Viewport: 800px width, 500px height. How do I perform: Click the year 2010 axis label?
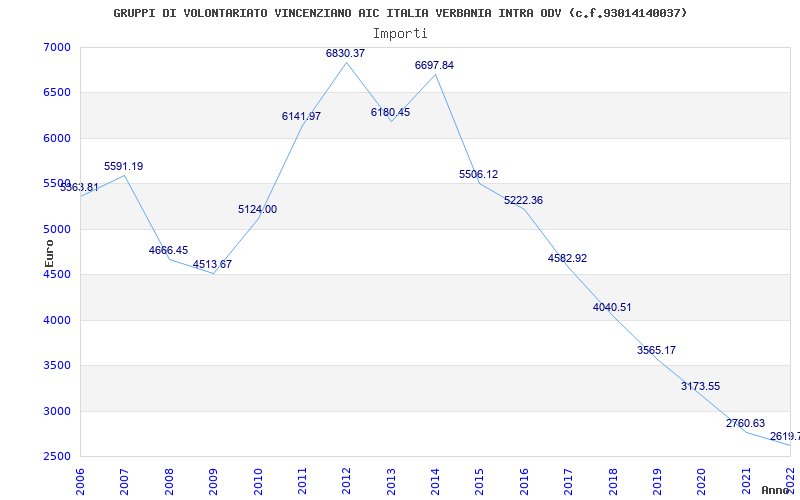[x=258, y=481]
